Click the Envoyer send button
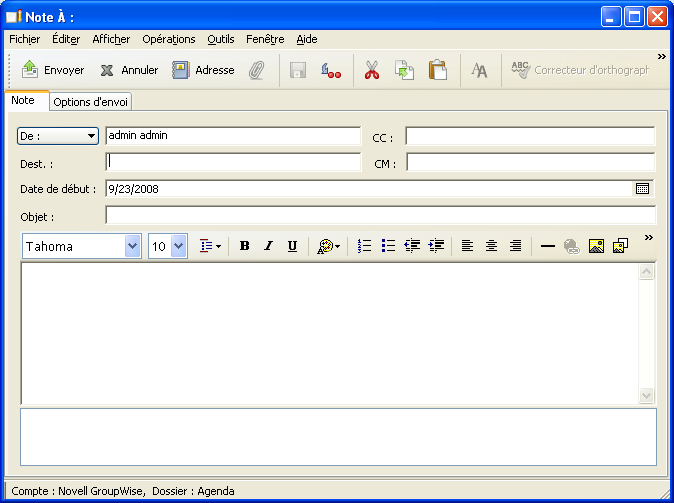Image resolution: width=674 pixels, height=503 pixels. pos(53,70)
